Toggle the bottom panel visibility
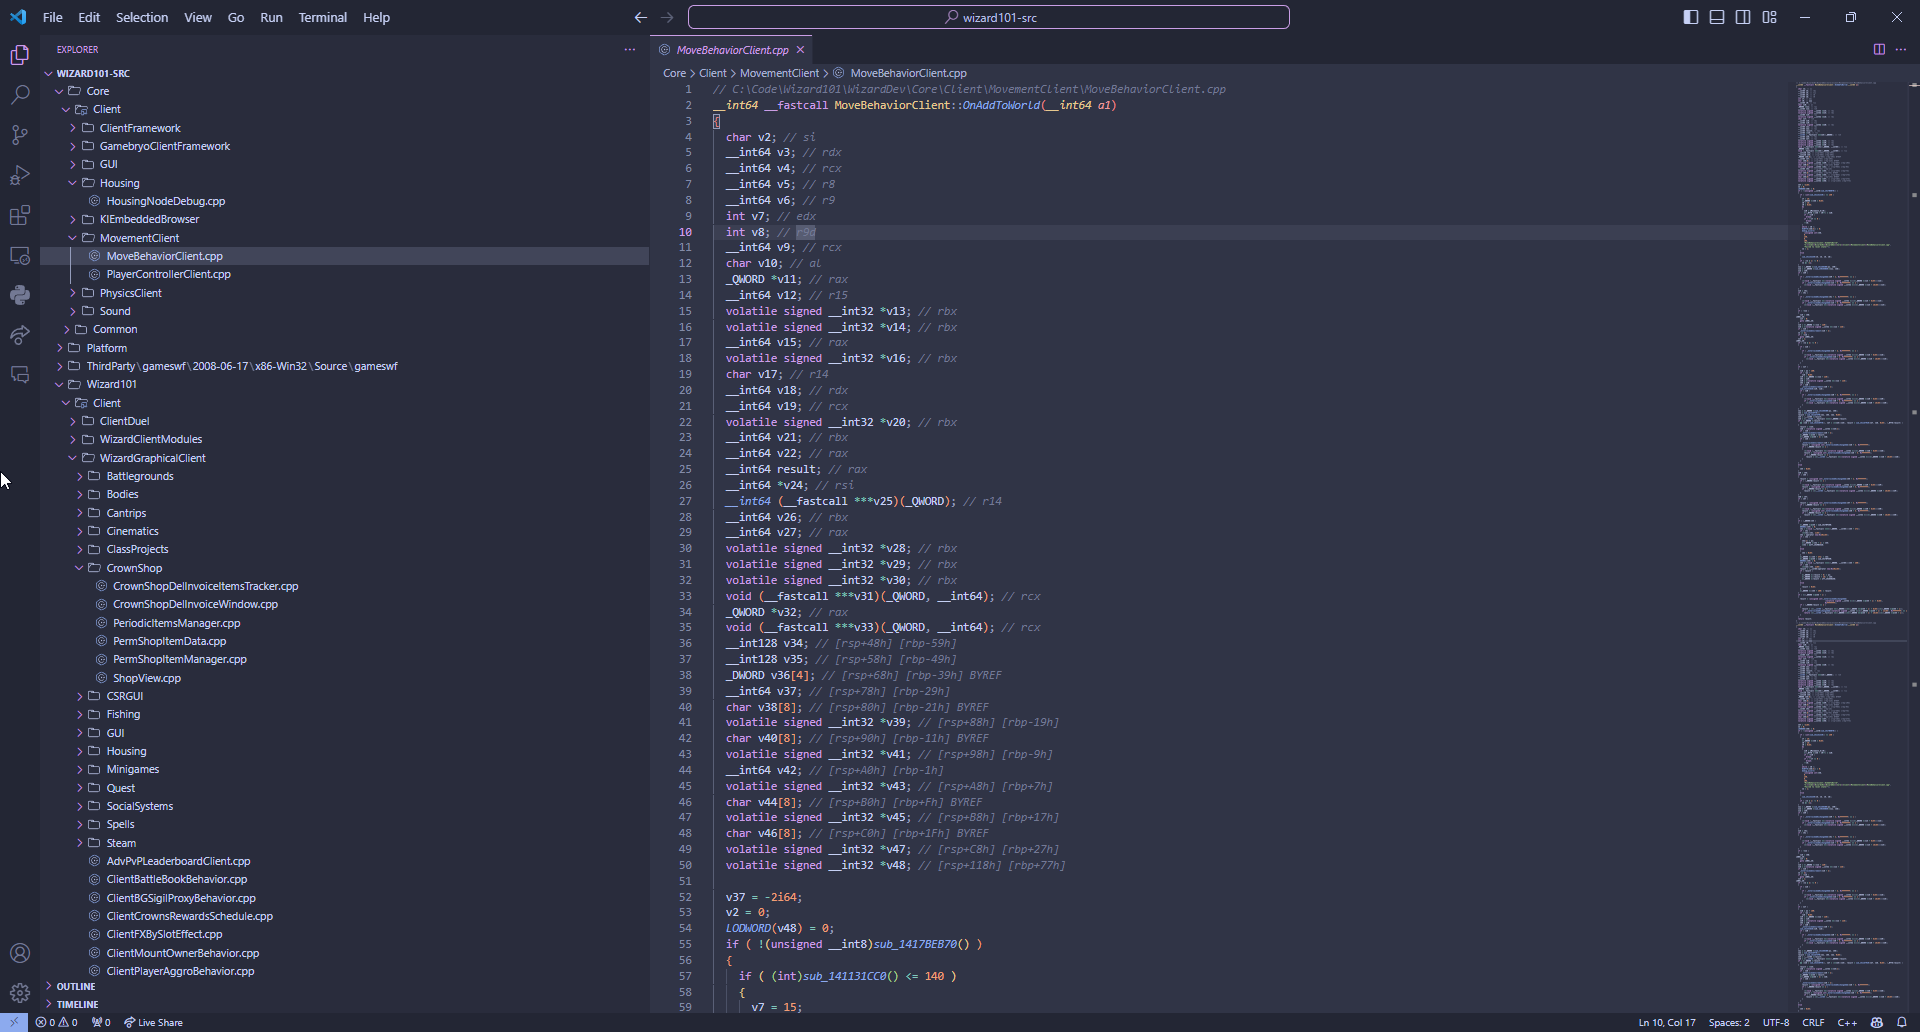Screen dimensions: 1920x1032 [x=1717, y=17]
